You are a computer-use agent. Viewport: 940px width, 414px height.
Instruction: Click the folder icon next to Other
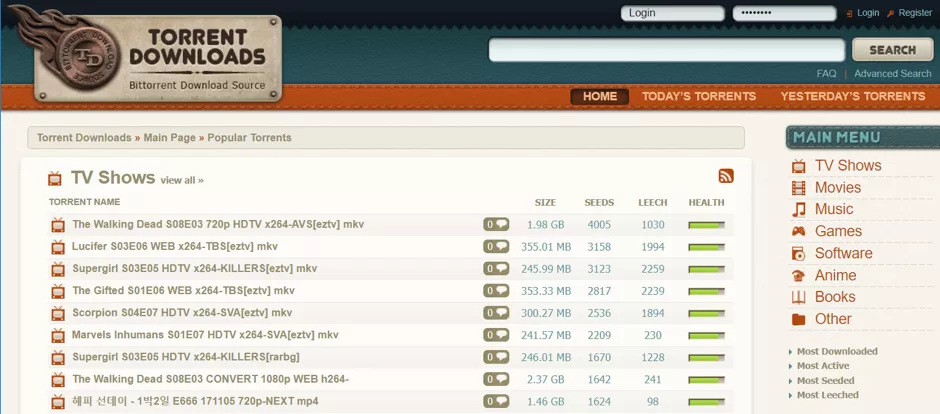click(798, 320)
